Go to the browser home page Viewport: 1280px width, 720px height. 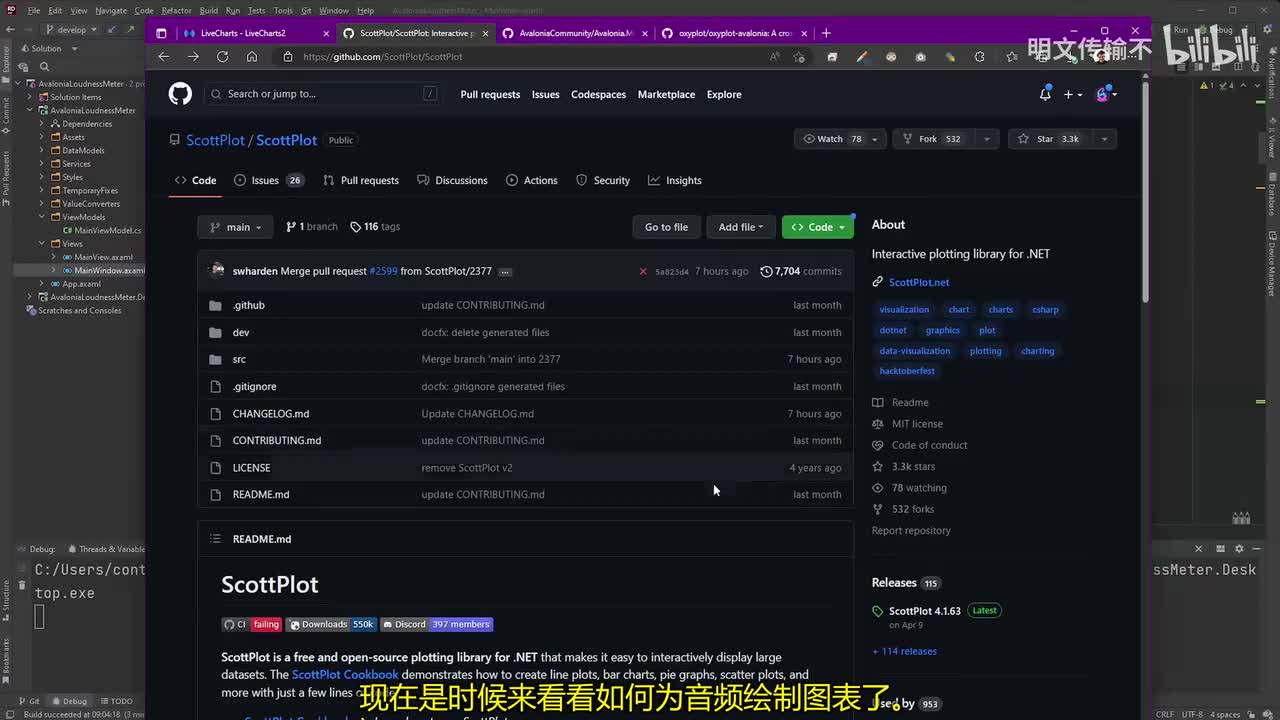click(252, 57)
